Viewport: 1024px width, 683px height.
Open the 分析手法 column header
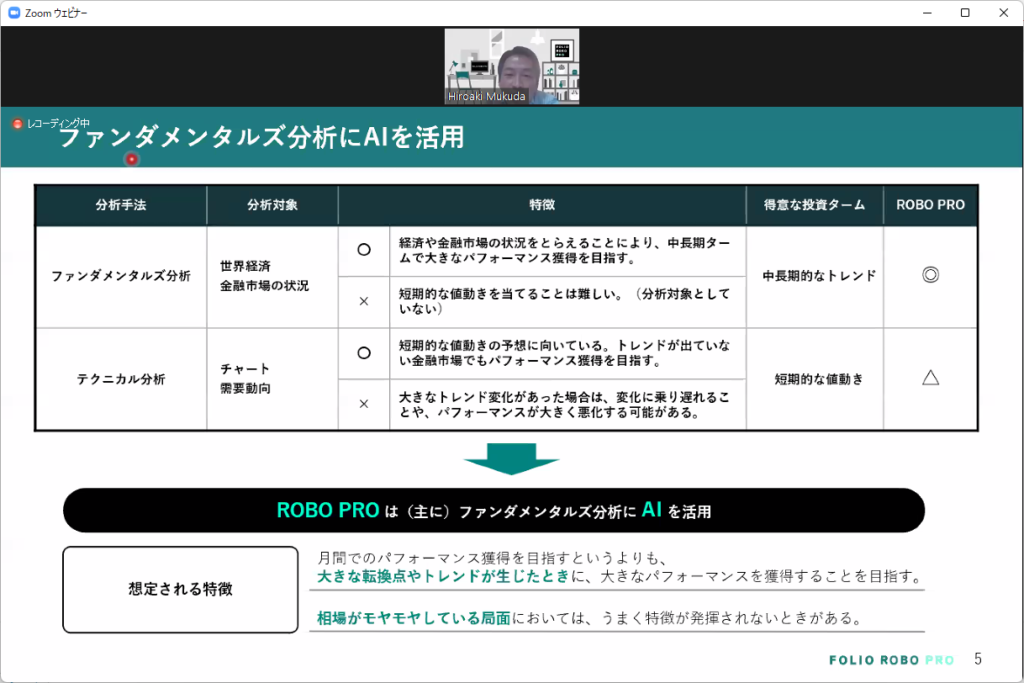pos(119,205)
